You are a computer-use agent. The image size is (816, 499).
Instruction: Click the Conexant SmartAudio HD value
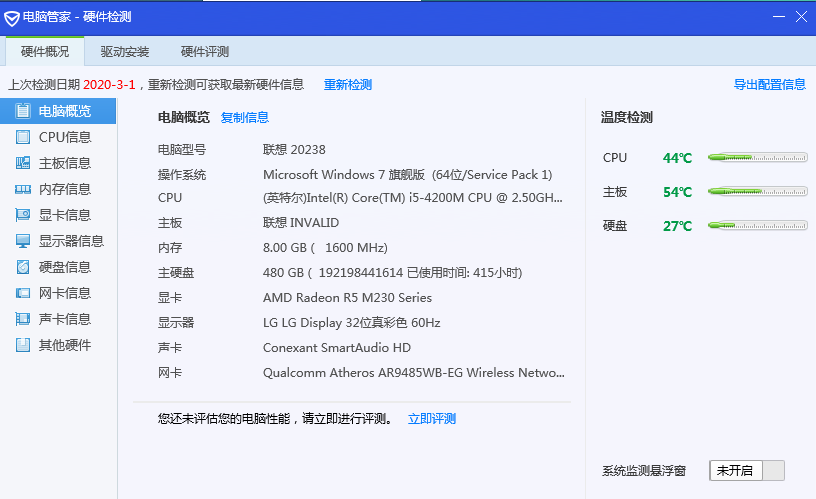coord(337,348)
